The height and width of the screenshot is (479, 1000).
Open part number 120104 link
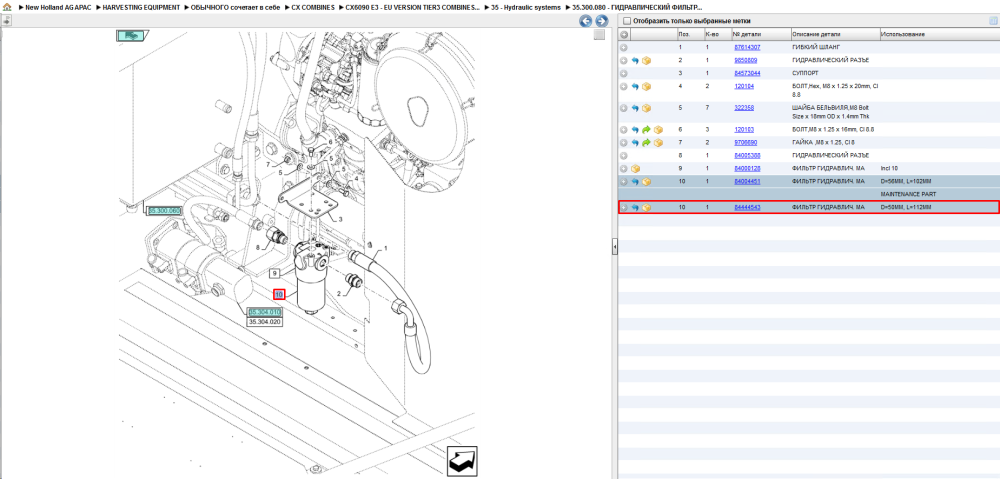click(743, 85)
